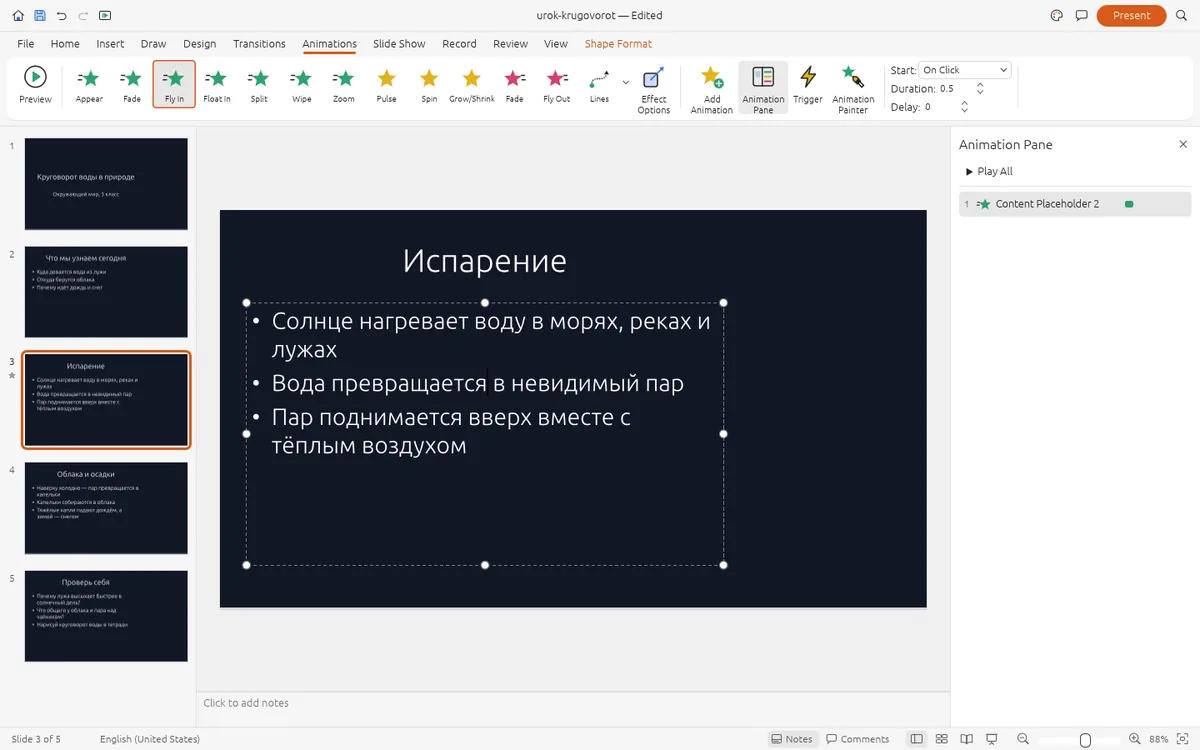Select the Fly In animation
The image size is (1200, 750).
tap(174, 85)
